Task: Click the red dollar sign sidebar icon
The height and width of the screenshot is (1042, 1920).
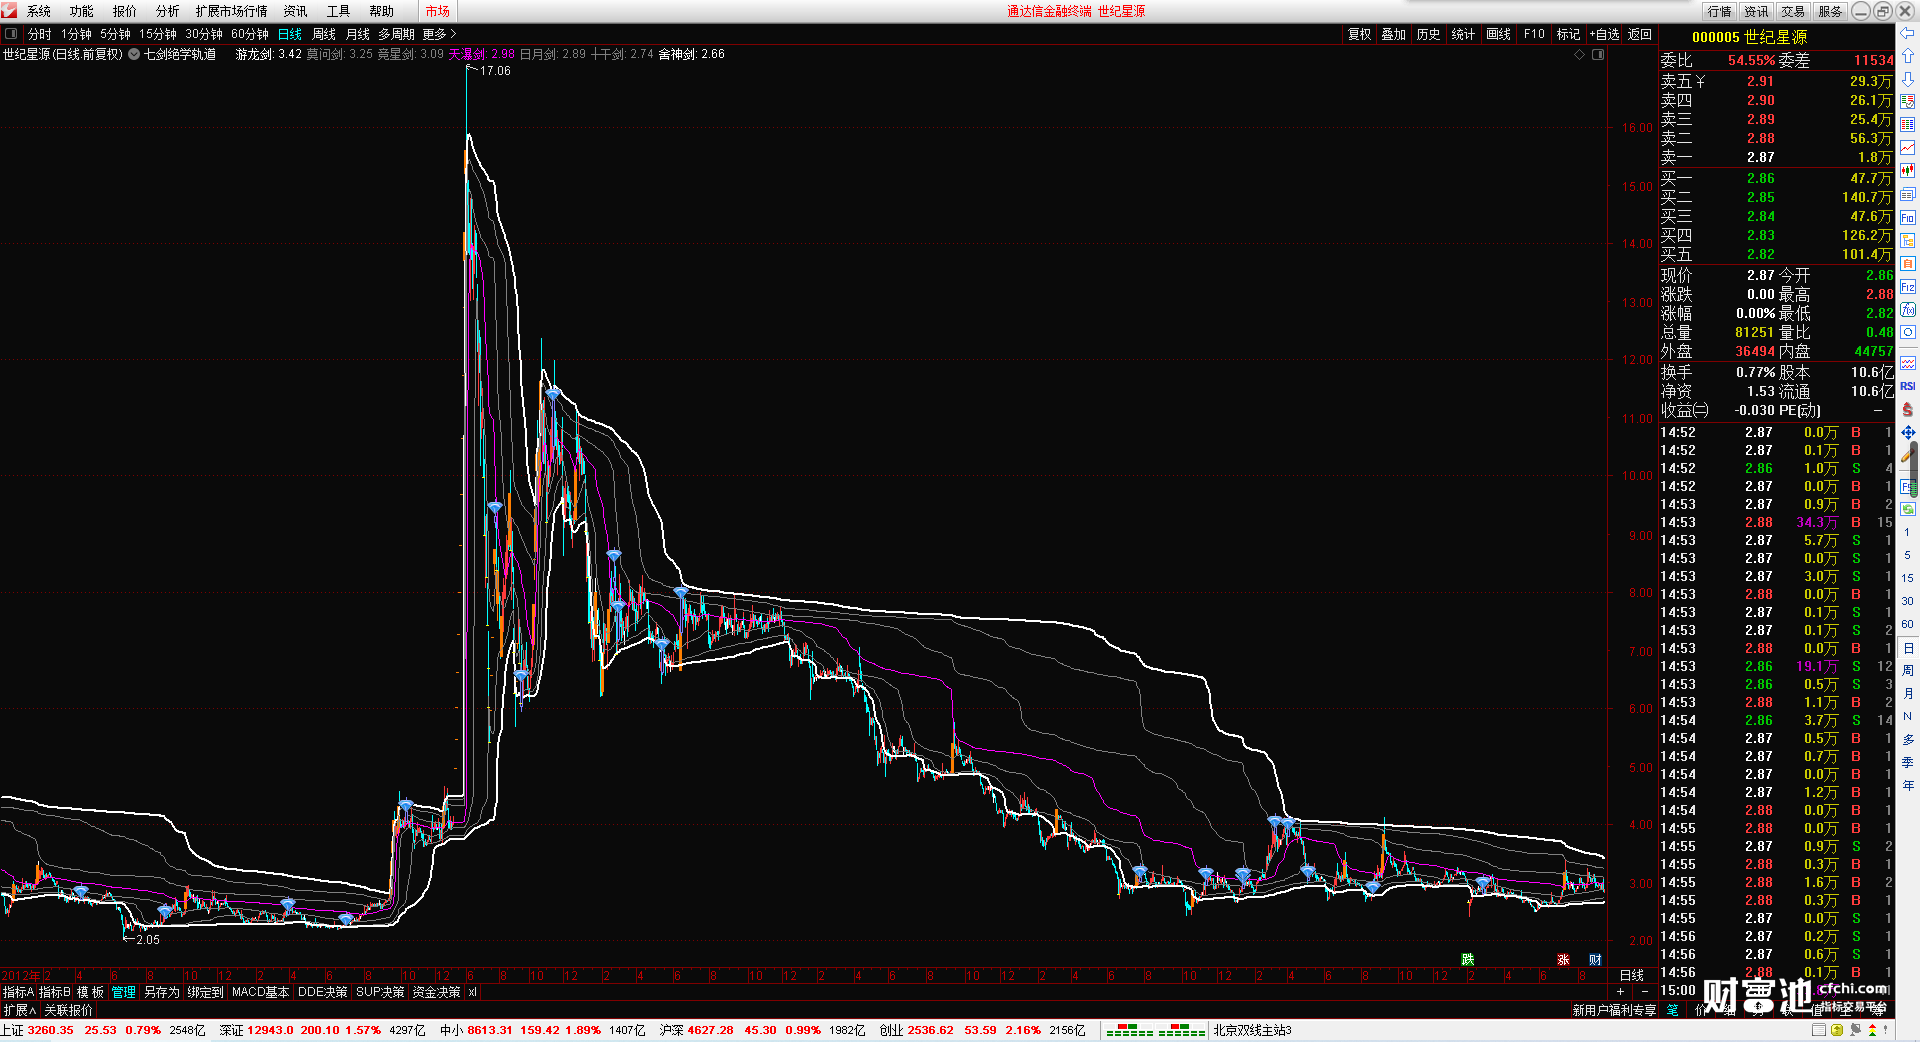Action: [1907, 409]
